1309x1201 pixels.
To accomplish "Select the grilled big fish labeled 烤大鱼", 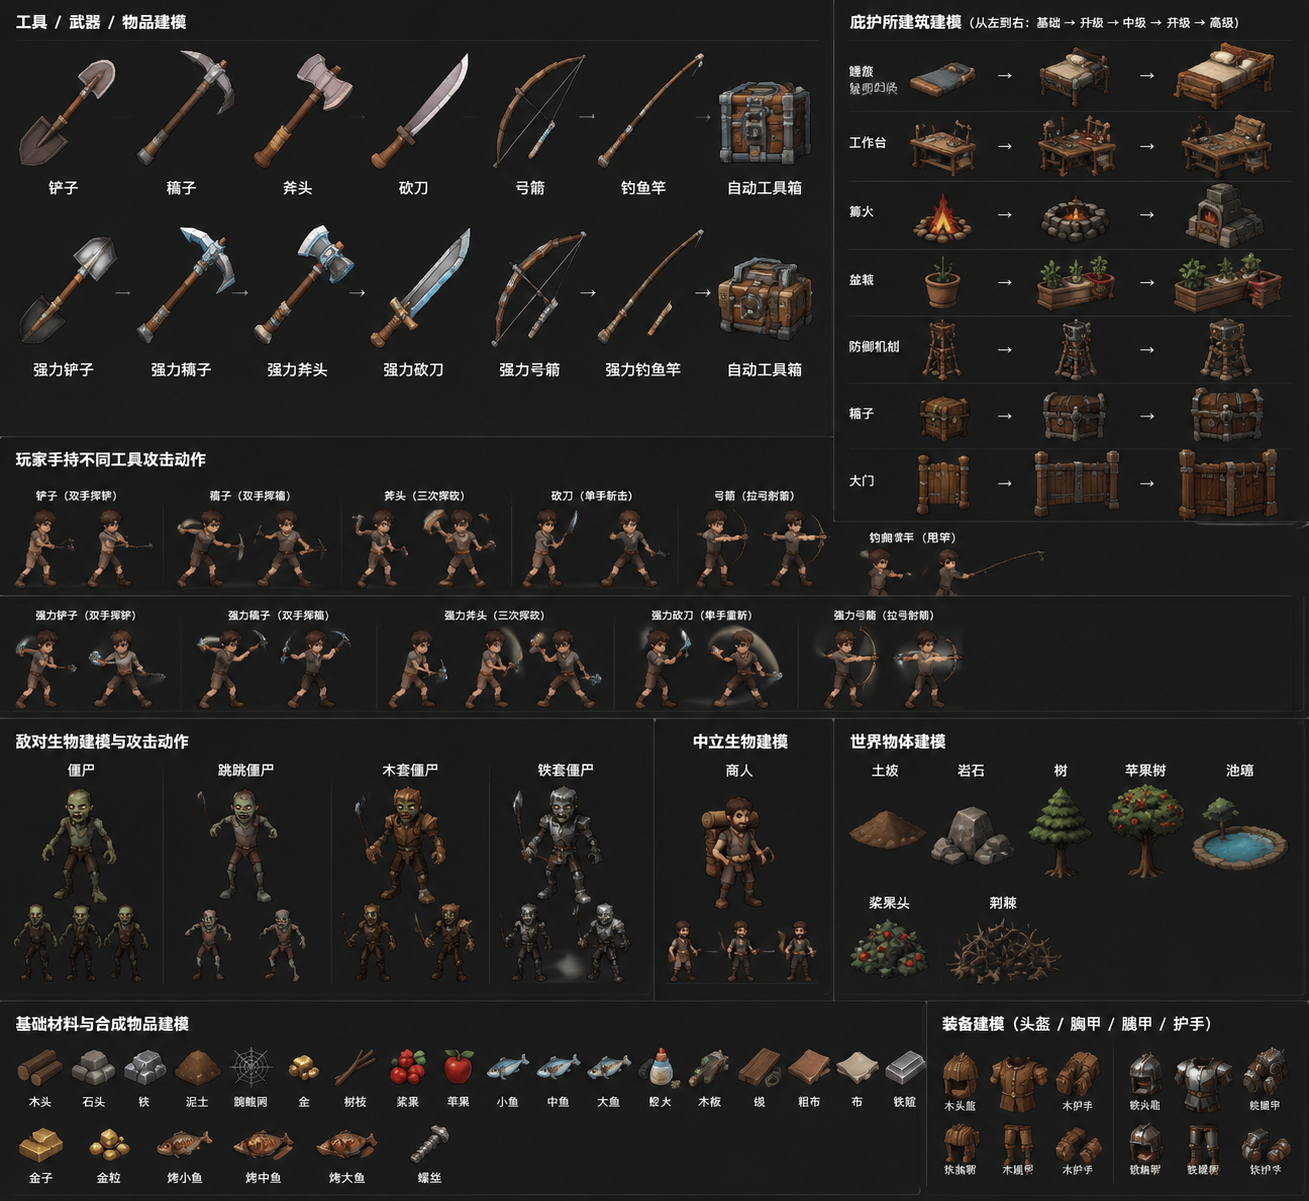I will point(345,1145).
